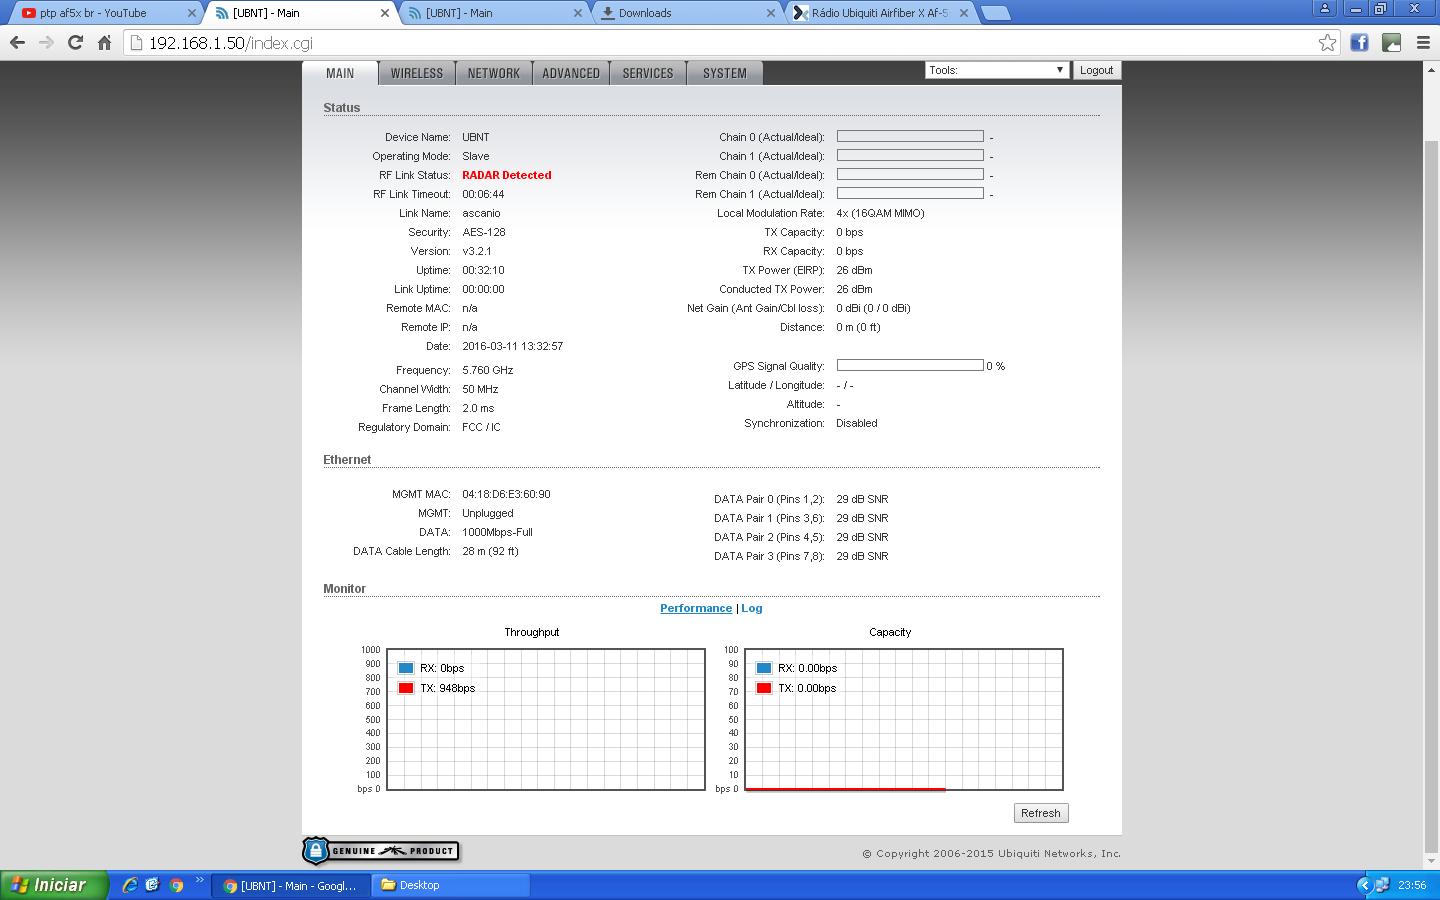Launch Internet Explorer from quick launch

129,885
